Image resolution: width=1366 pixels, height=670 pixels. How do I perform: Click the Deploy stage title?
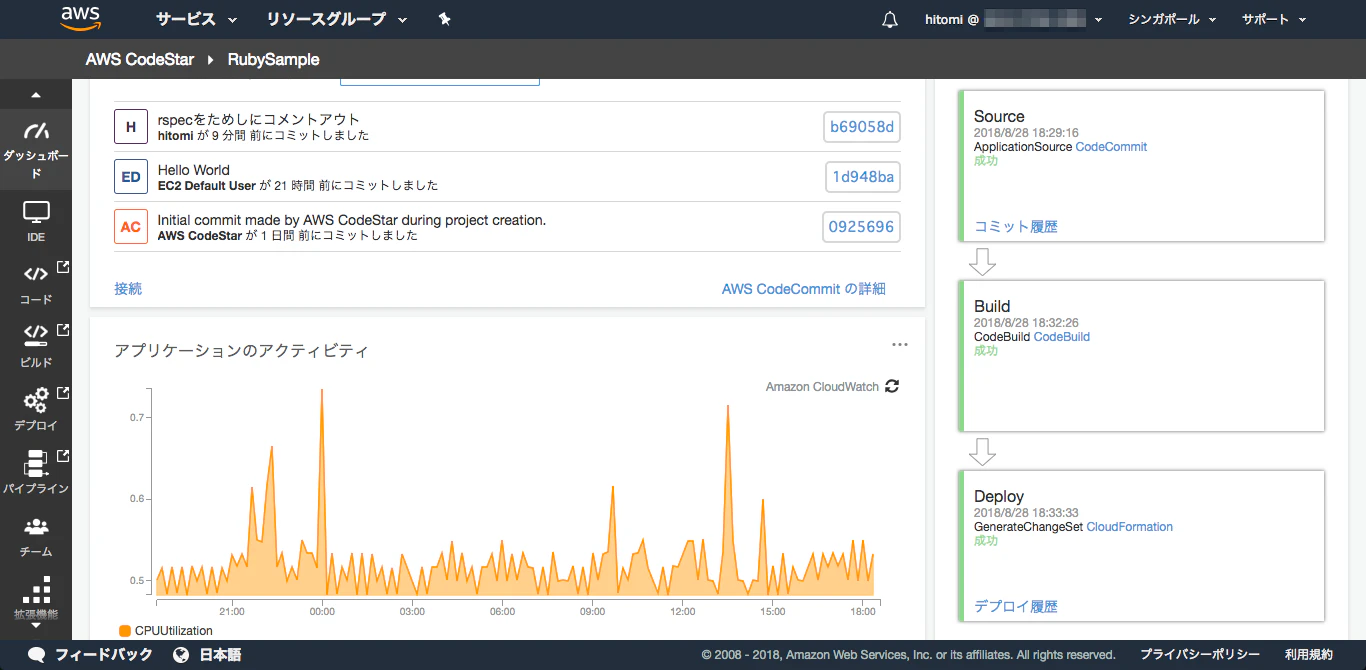(x=999, y=496)
